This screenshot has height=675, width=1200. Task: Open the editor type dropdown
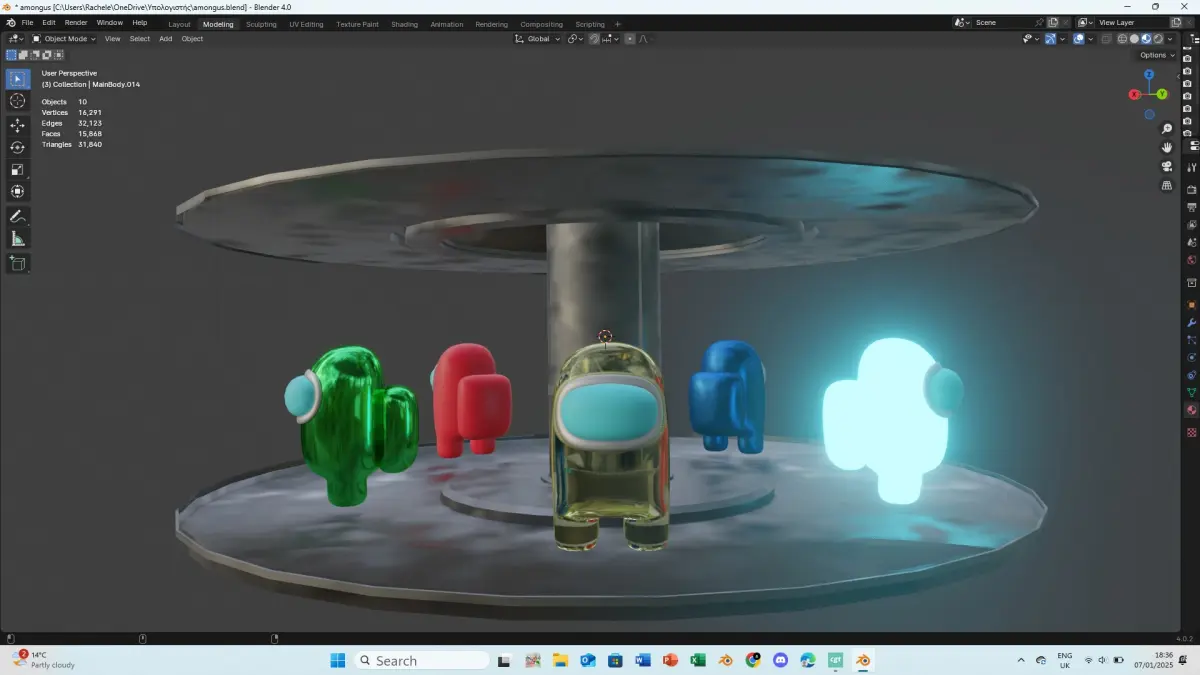tap(16, 39)
